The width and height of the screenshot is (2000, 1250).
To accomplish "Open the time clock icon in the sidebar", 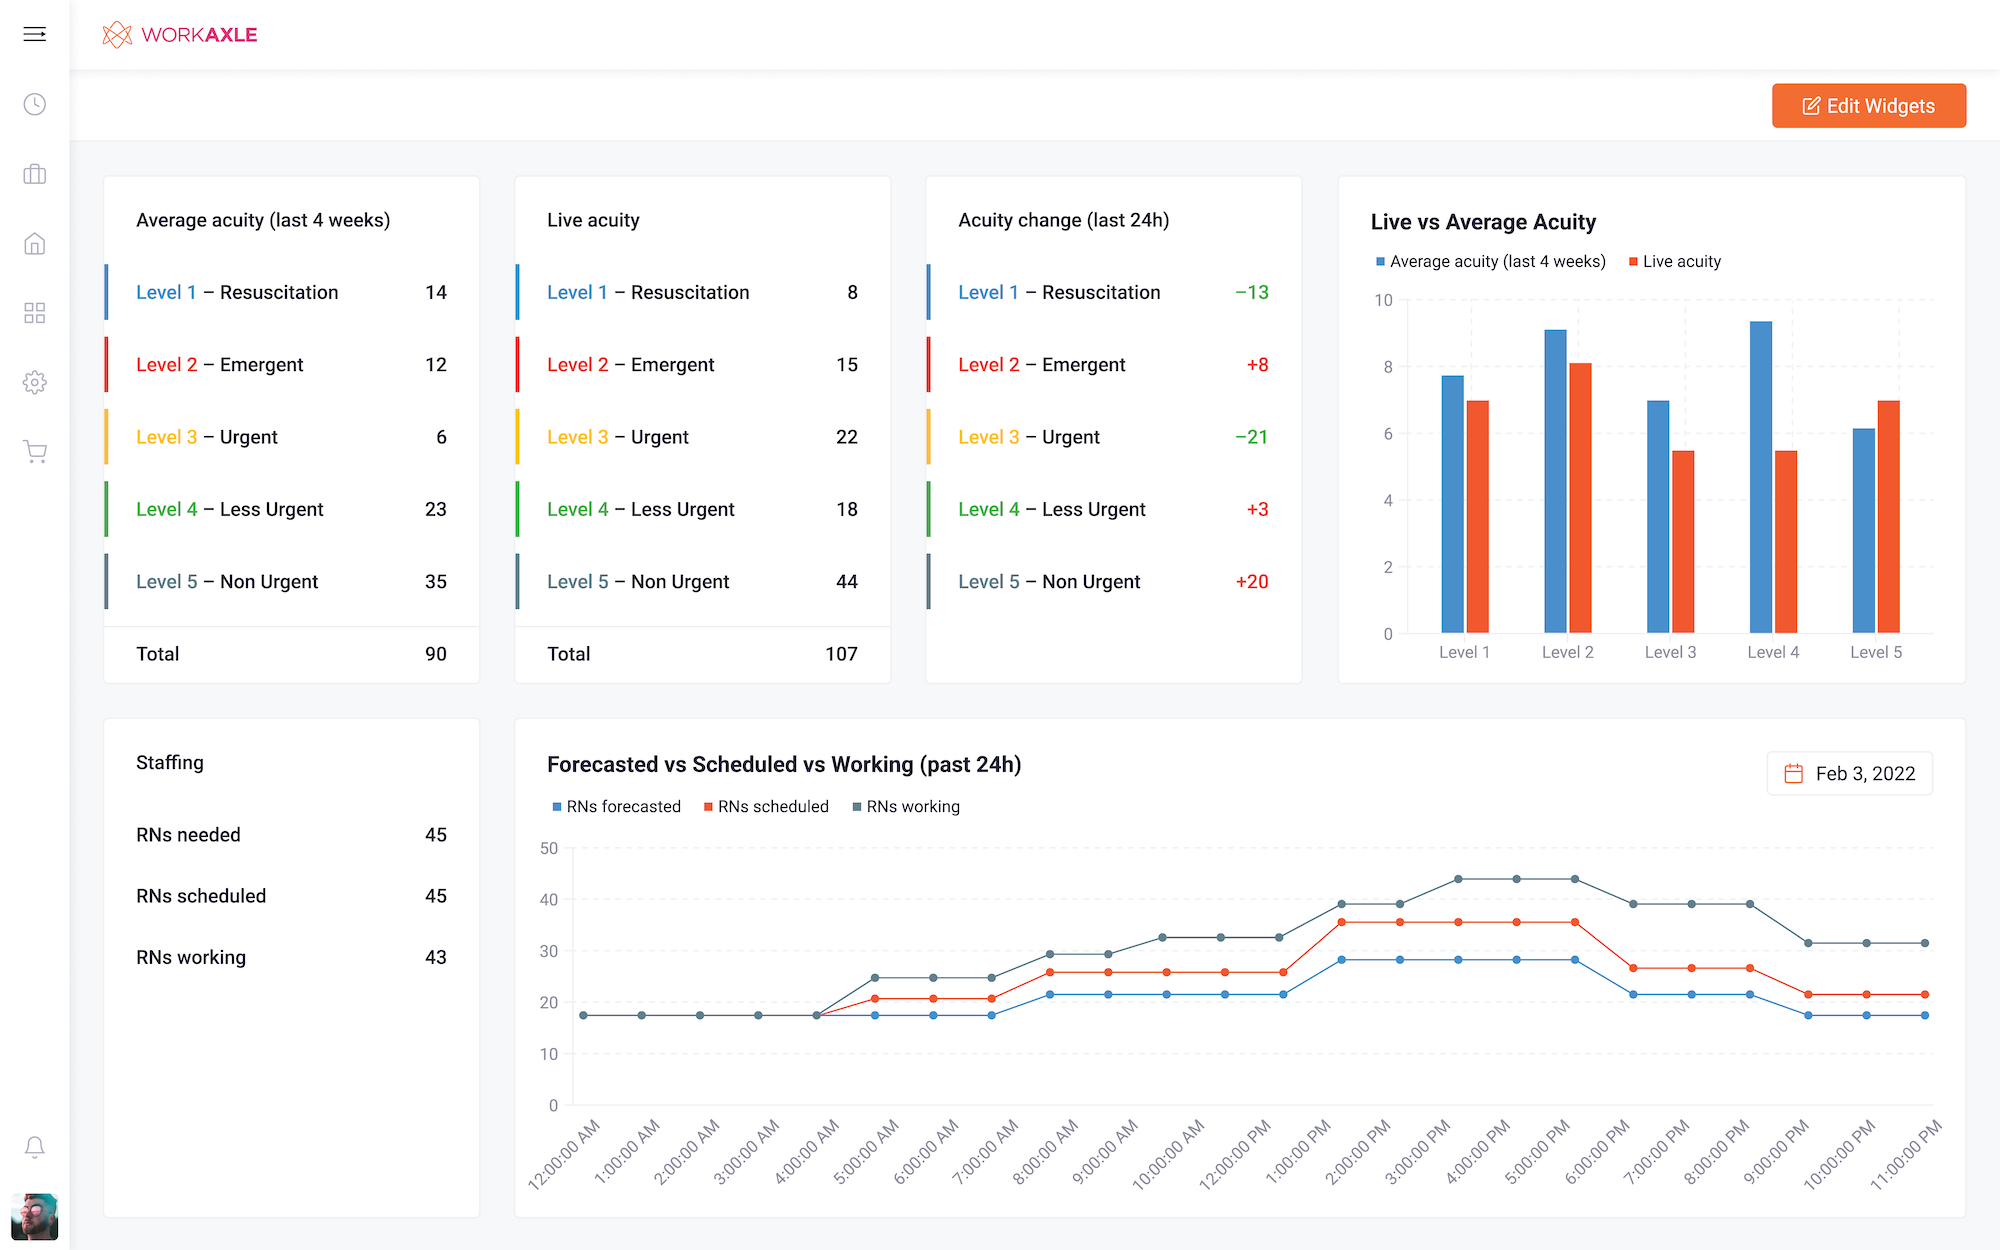I will click(x=35, y=104).
